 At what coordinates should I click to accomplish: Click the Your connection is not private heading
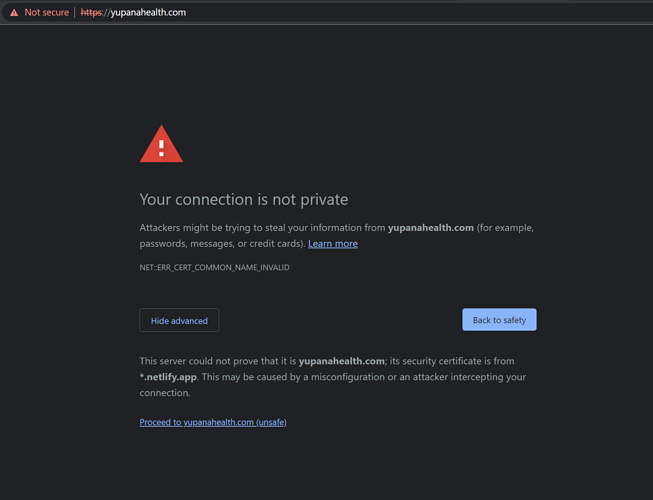tap(244, 199)
